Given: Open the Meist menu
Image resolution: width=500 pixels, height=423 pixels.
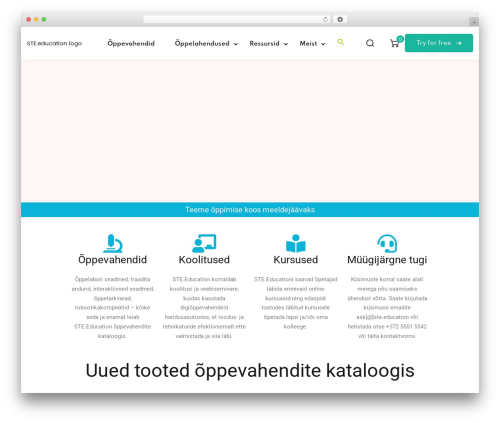Looking at the screenshot, I should [308, 44].
